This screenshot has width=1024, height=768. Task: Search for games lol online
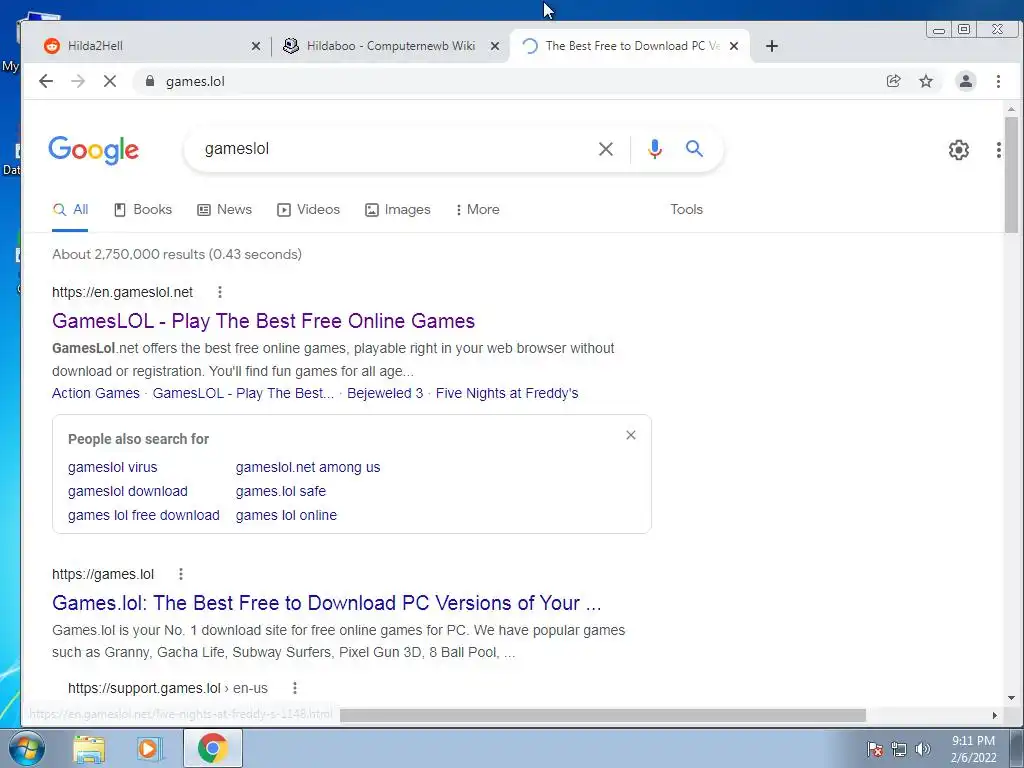tap(286, 515)
